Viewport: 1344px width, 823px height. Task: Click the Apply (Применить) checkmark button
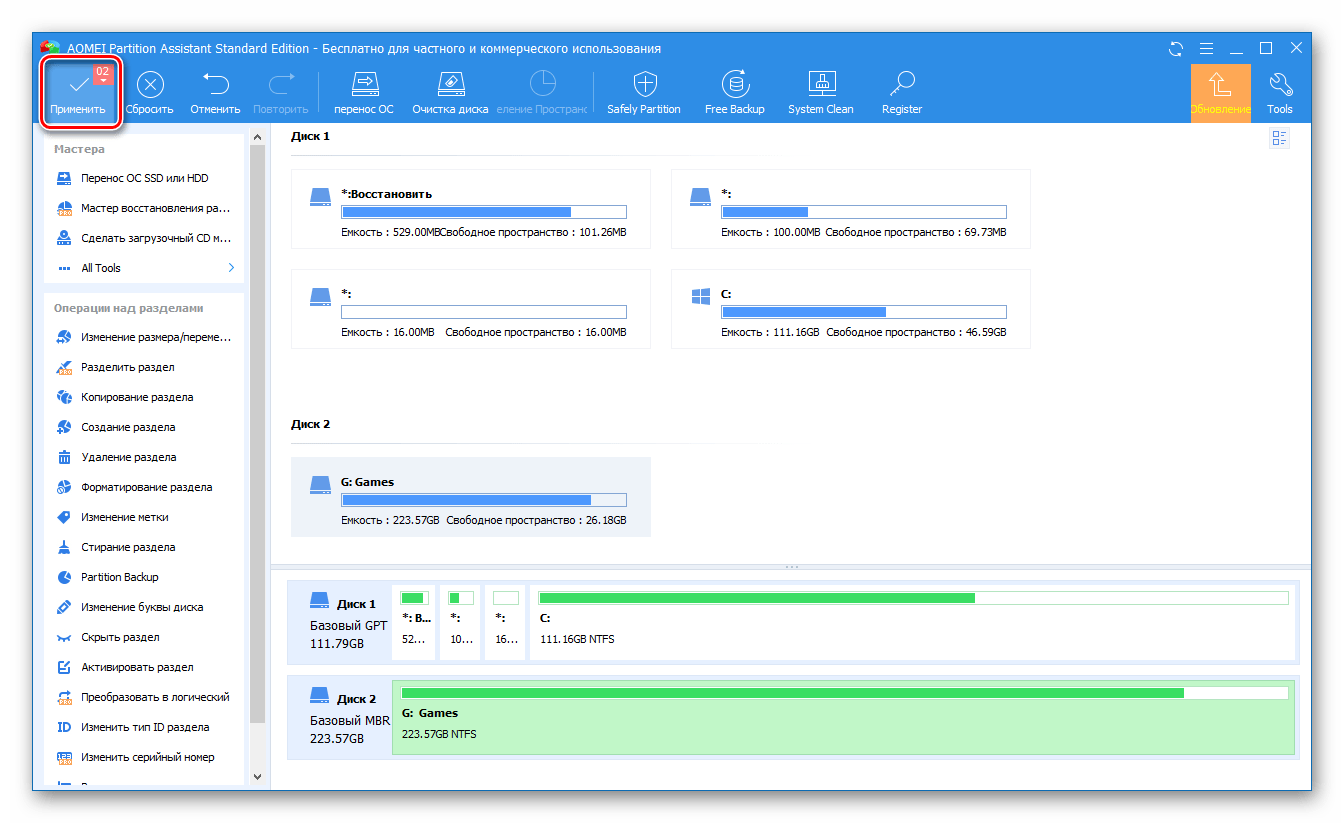point(77,86)
